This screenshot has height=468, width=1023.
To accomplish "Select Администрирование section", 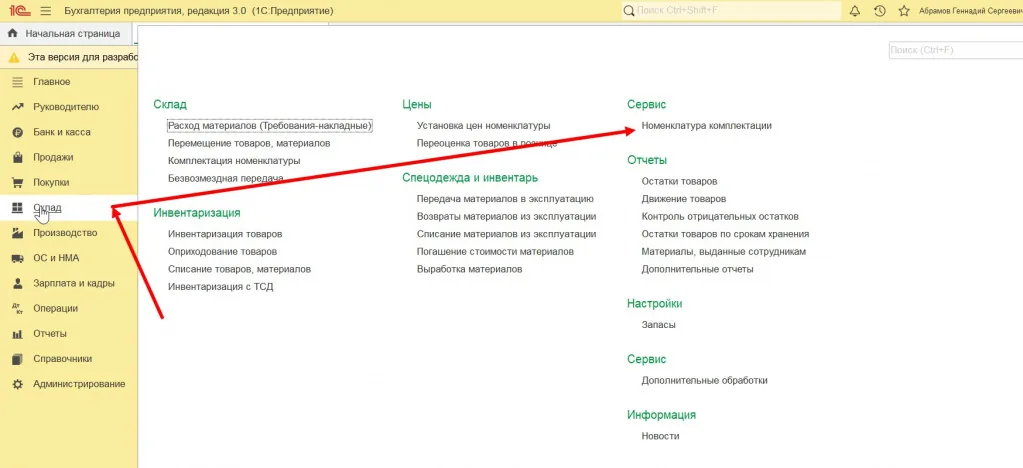I will [79, 384].
